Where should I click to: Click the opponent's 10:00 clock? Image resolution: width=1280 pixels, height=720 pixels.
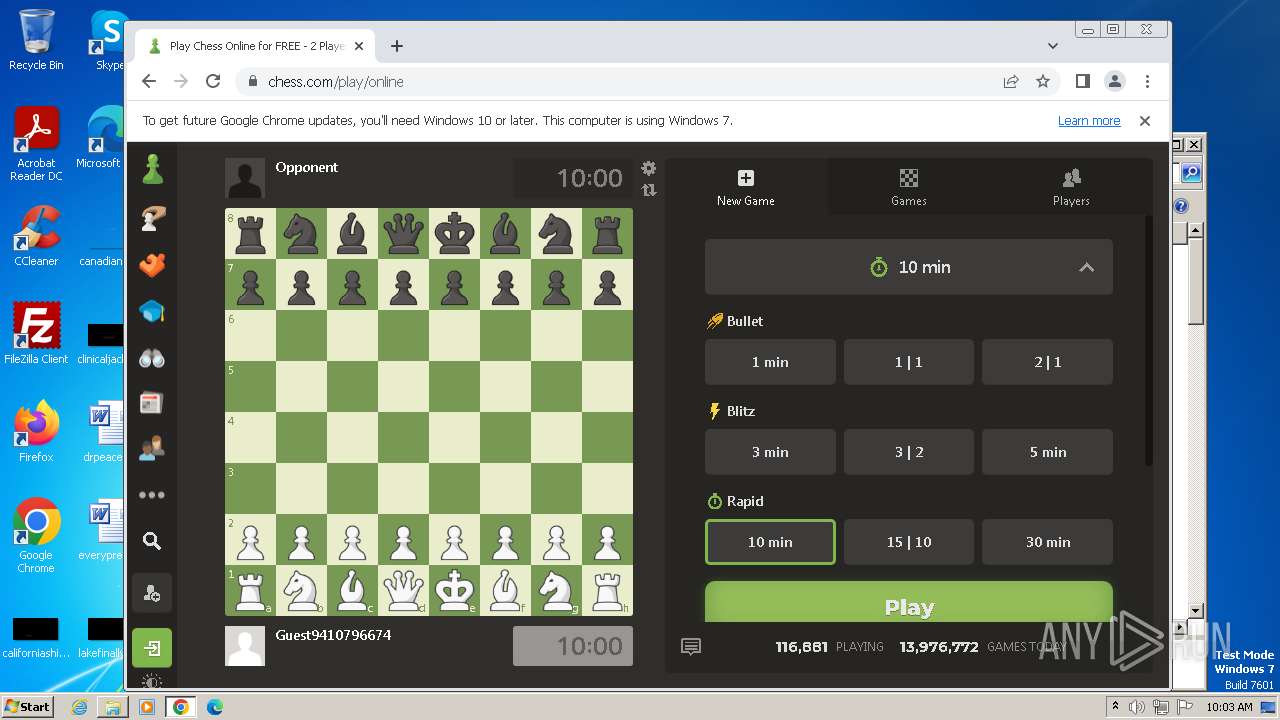(573, 178)
